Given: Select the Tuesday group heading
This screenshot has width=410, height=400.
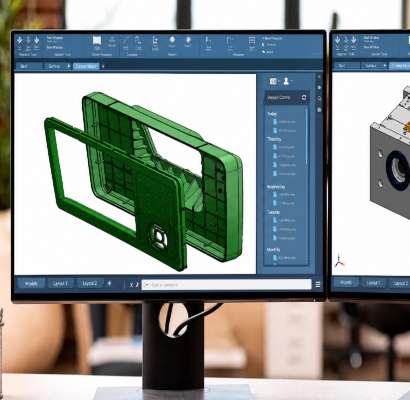Looking at the screenshot, I should tap(273, 212).
